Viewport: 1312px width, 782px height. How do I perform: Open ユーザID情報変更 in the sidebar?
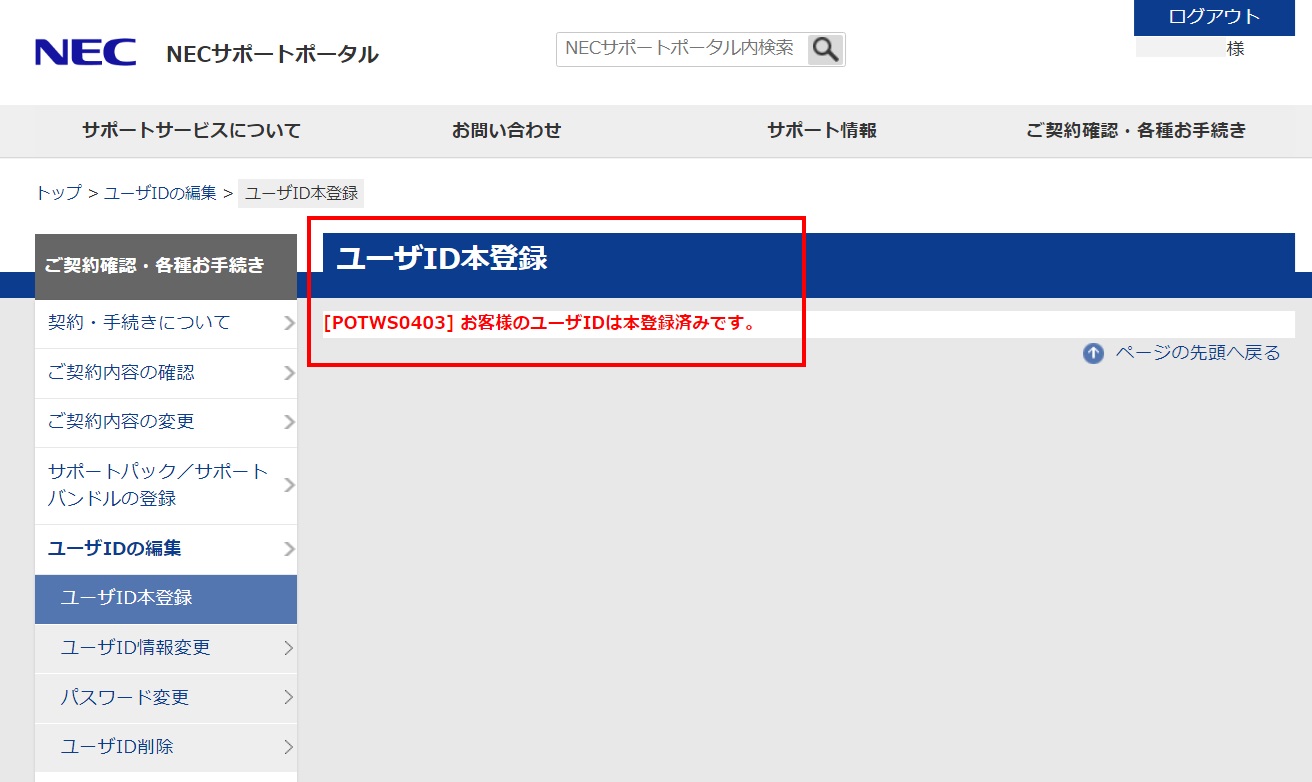tap(165, 648)
